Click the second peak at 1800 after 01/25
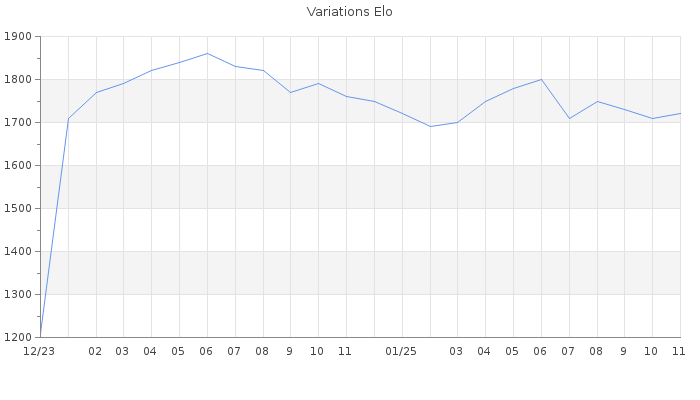 coord(541,79)
